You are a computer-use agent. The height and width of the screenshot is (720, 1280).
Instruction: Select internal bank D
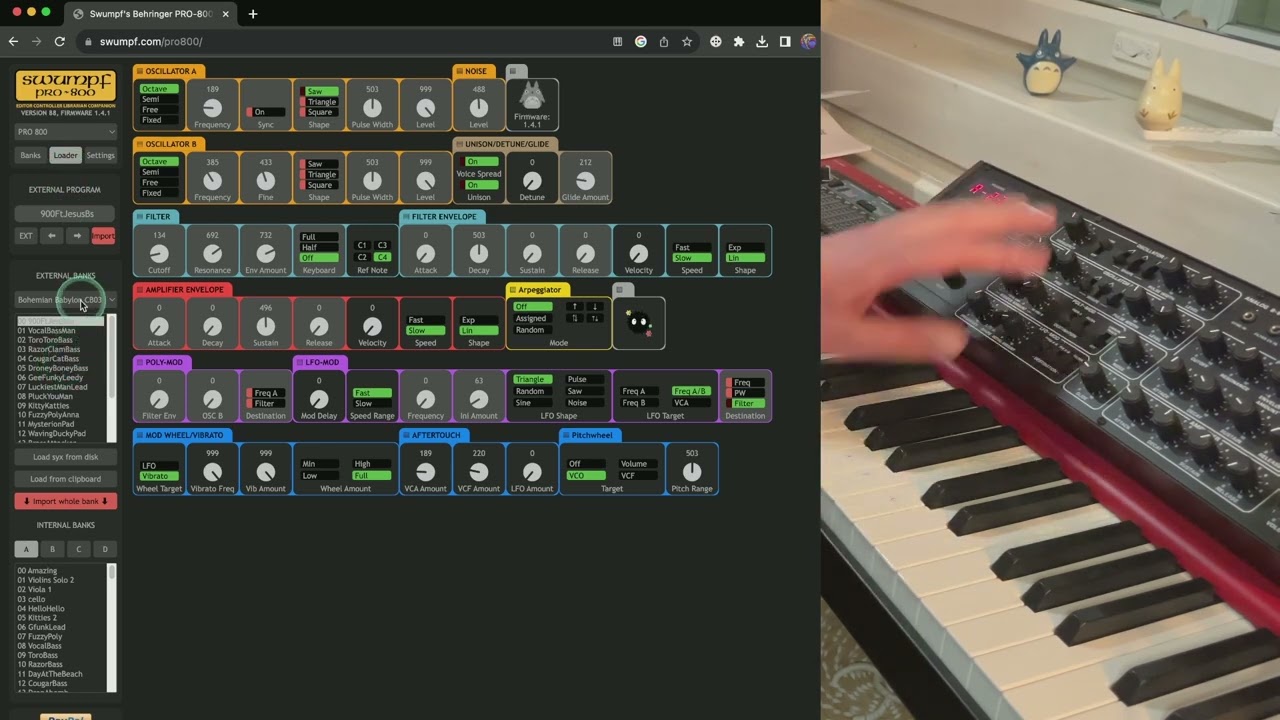tap(105, 549)
